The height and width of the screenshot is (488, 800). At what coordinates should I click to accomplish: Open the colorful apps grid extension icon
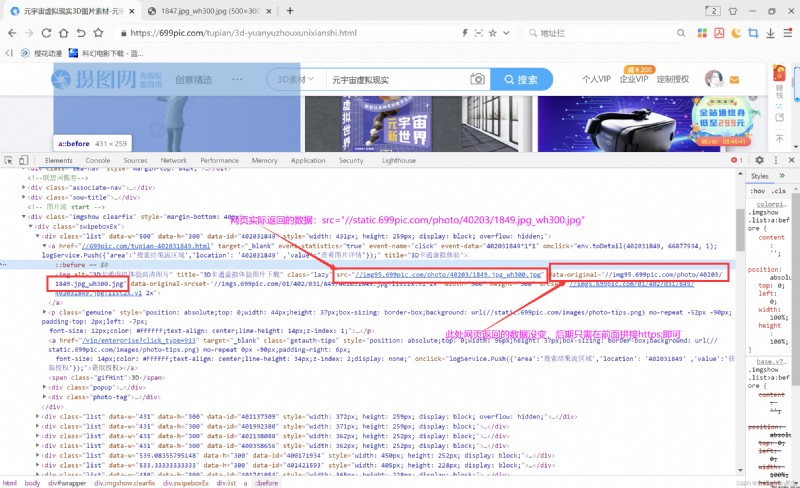(x=702, y=33)
